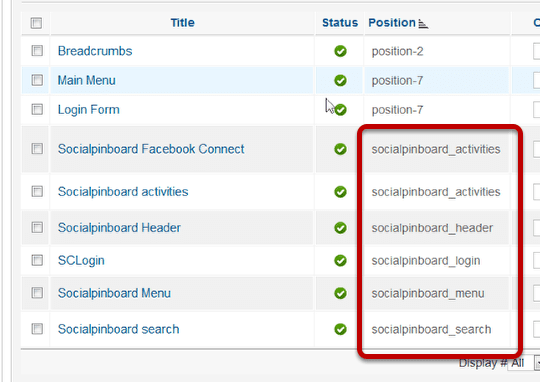
Task: Check the Socialpinboard Header checkbox
Action: tap(37, 227)
